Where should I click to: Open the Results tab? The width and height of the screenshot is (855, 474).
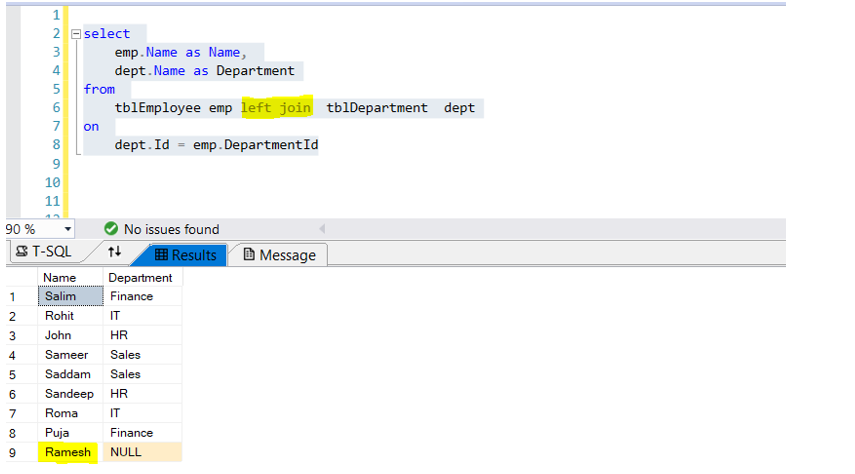[x=185, y=255]
